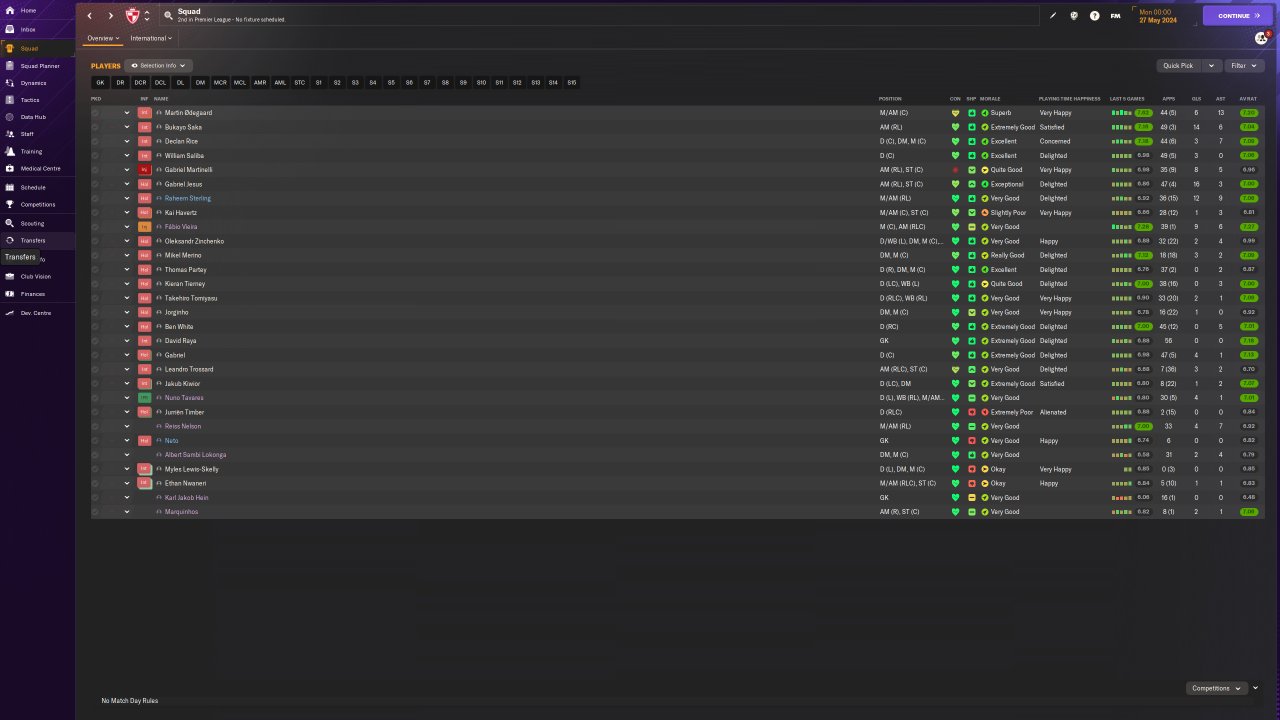Viewport: 1280px width, 720px height.
Task: Click the Training sidebar icon
Action: tap(9, 151)
